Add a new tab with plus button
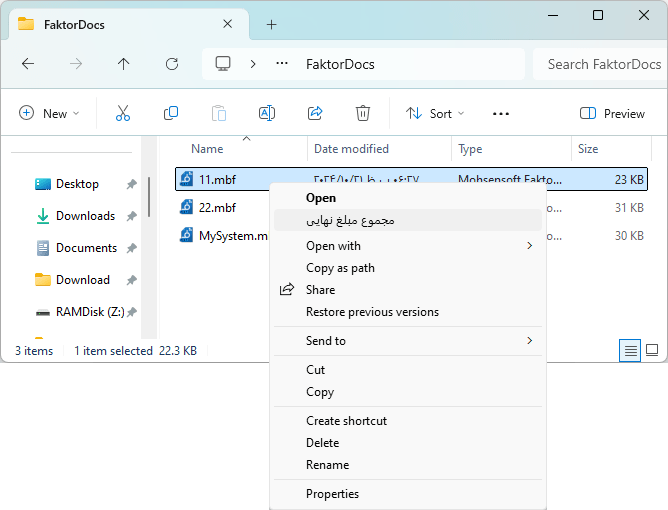Viewport: 668px width, 510px height. click(x=271, y=25)
